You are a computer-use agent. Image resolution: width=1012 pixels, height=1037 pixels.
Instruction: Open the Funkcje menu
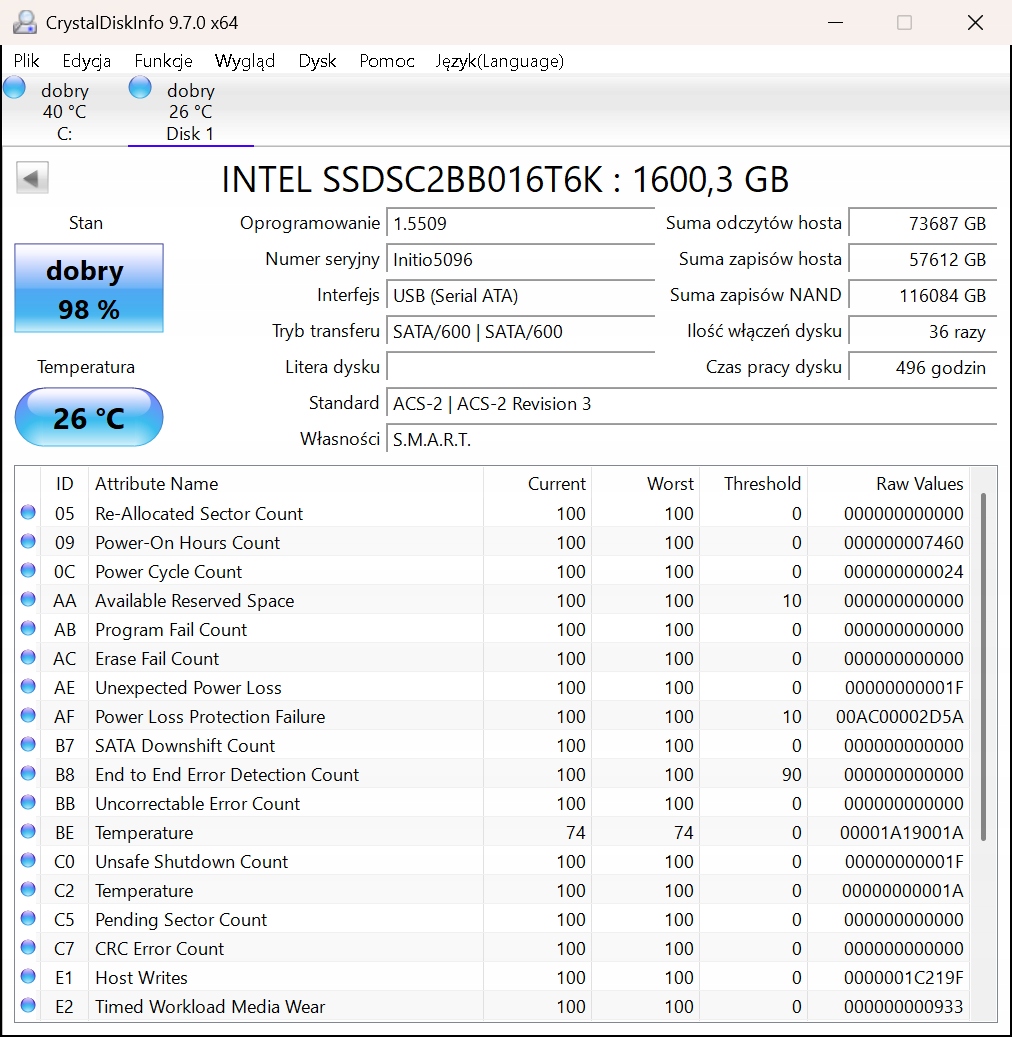point(163,61)
